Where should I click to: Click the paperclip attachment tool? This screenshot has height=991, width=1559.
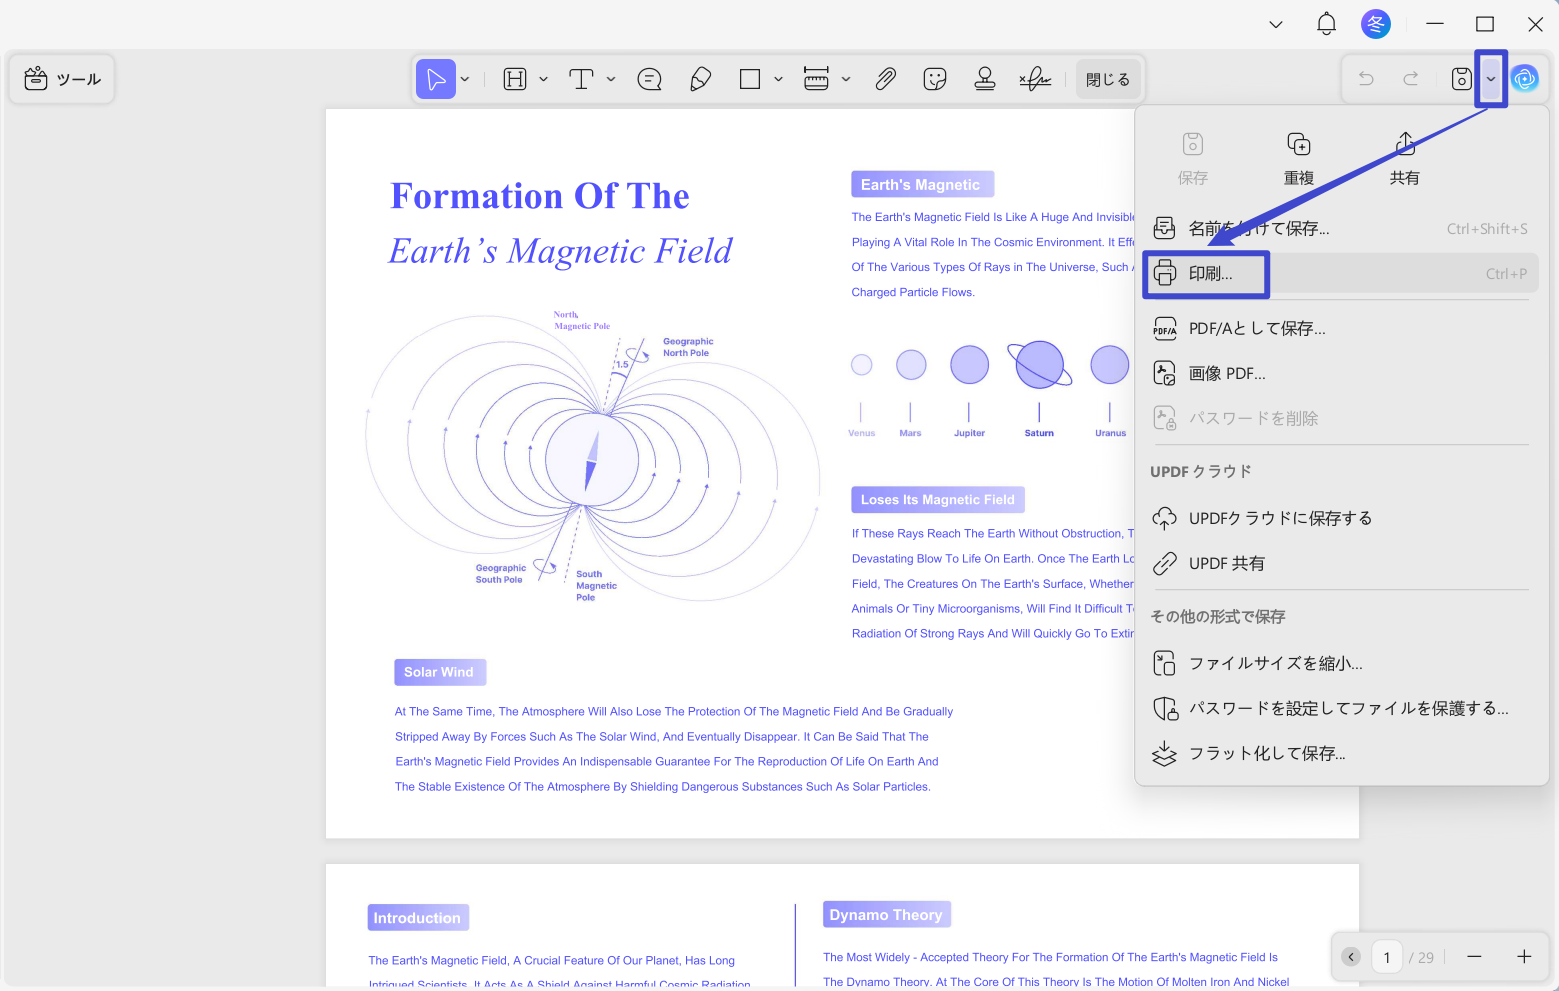(x=886, y=79)
